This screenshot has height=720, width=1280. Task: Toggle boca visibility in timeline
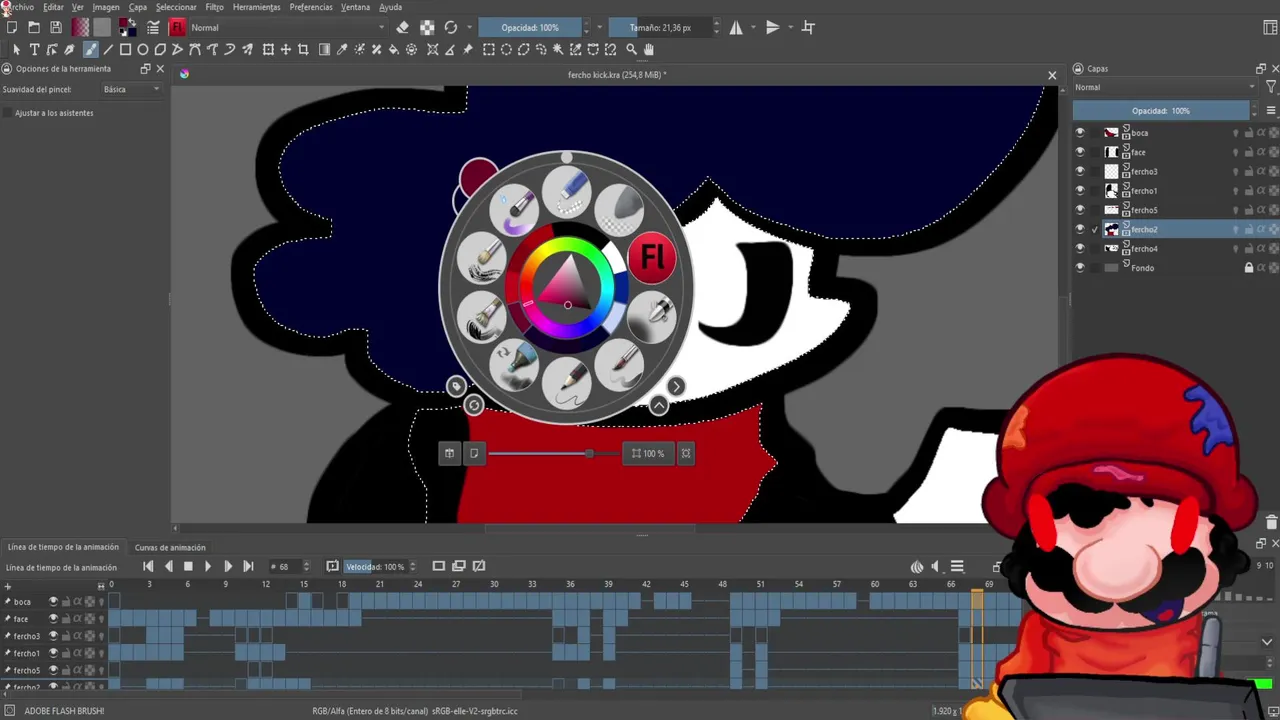point(53,601)
